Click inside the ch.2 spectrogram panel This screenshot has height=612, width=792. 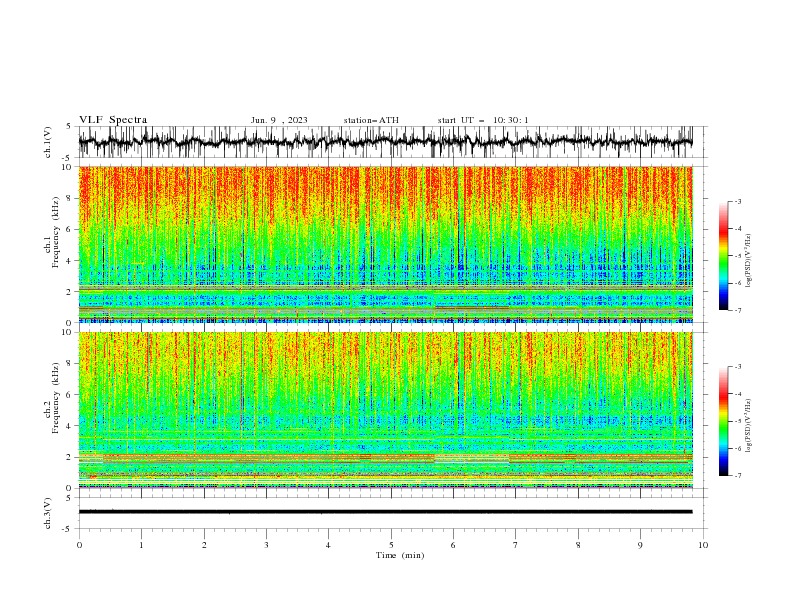point(385,410)
